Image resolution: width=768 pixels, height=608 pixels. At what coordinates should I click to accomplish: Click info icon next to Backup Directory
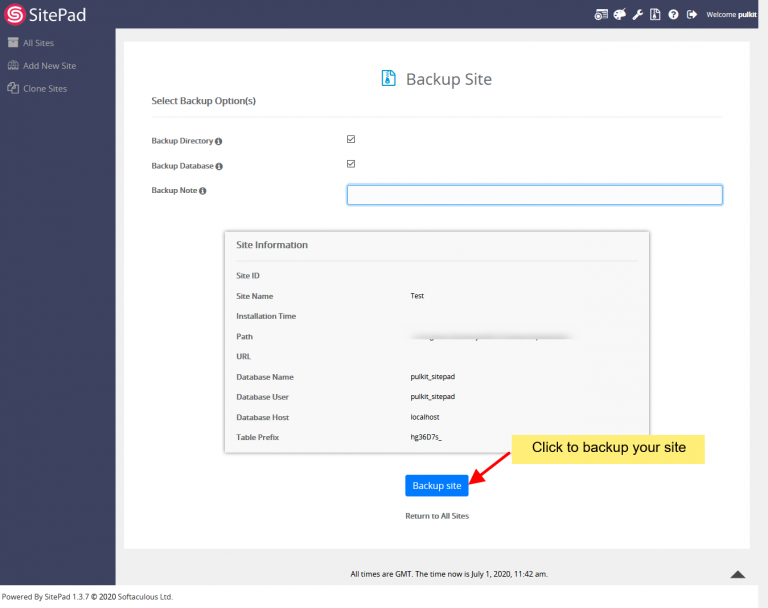click(218, 142)
